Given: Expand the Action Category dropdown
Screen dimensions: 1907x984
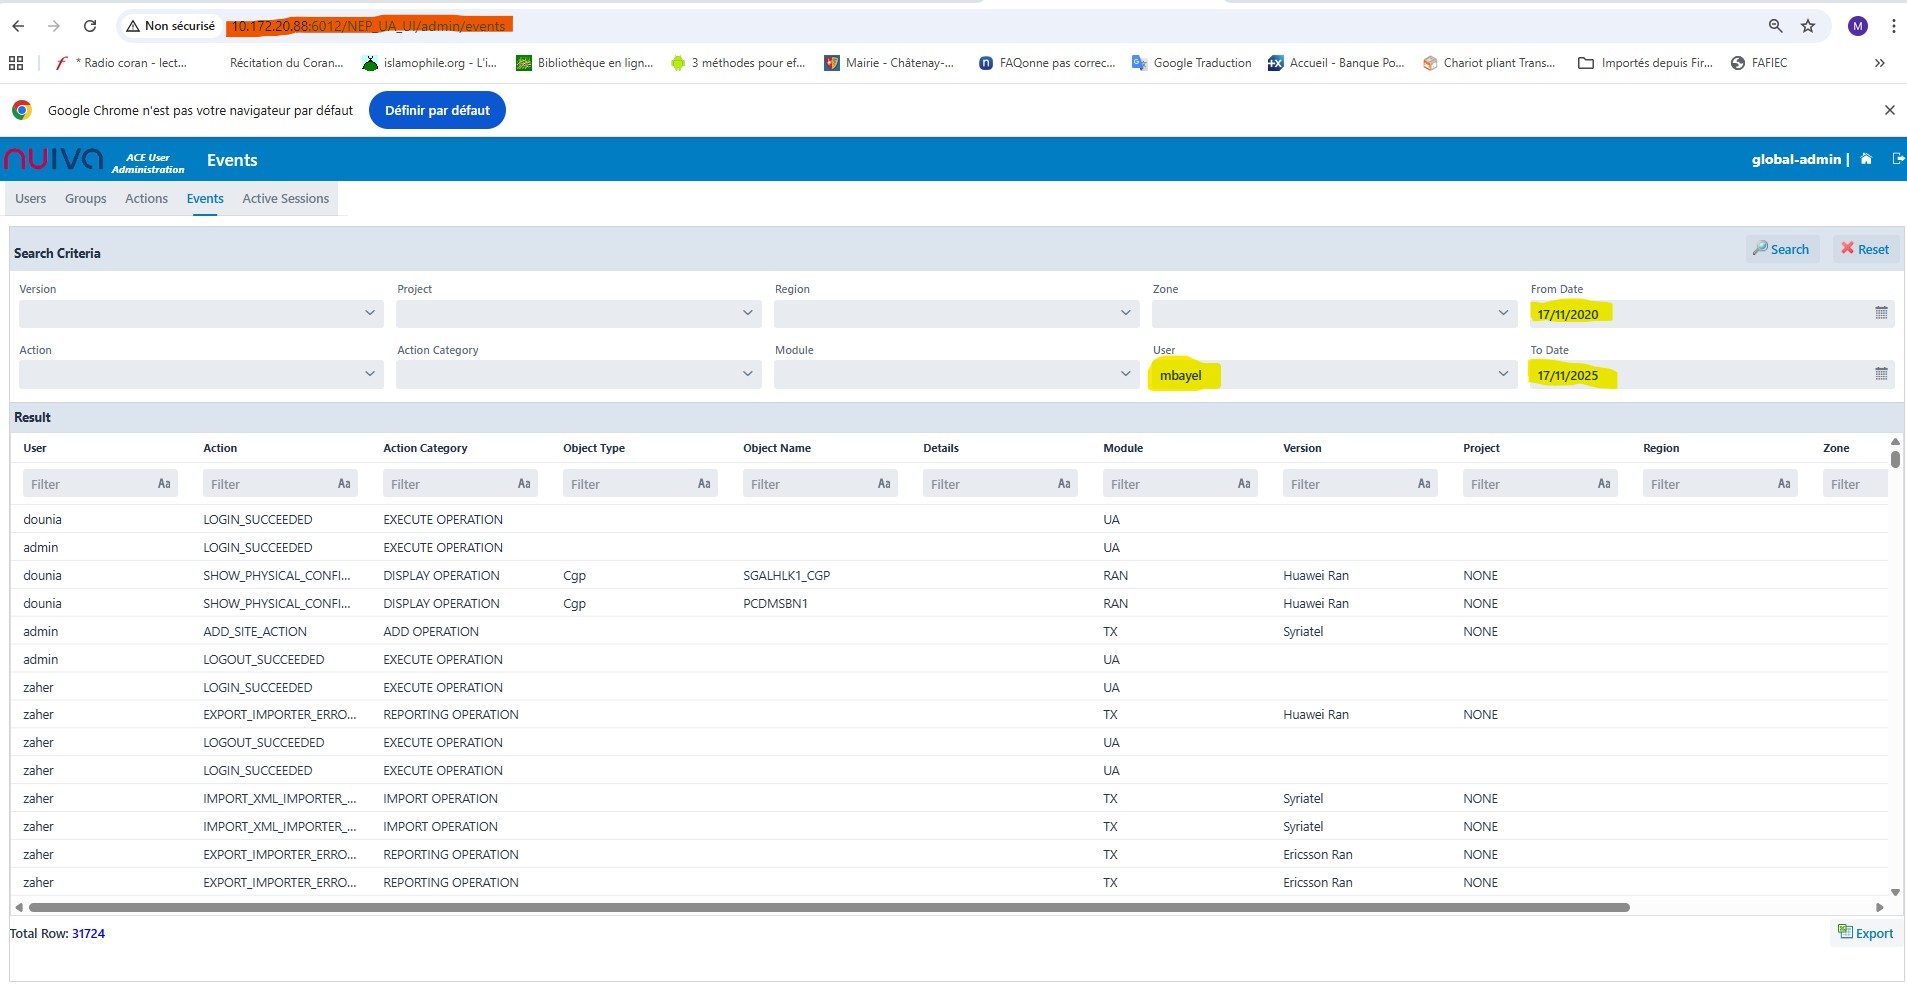Looking at the screenshot, I should 747,374.
